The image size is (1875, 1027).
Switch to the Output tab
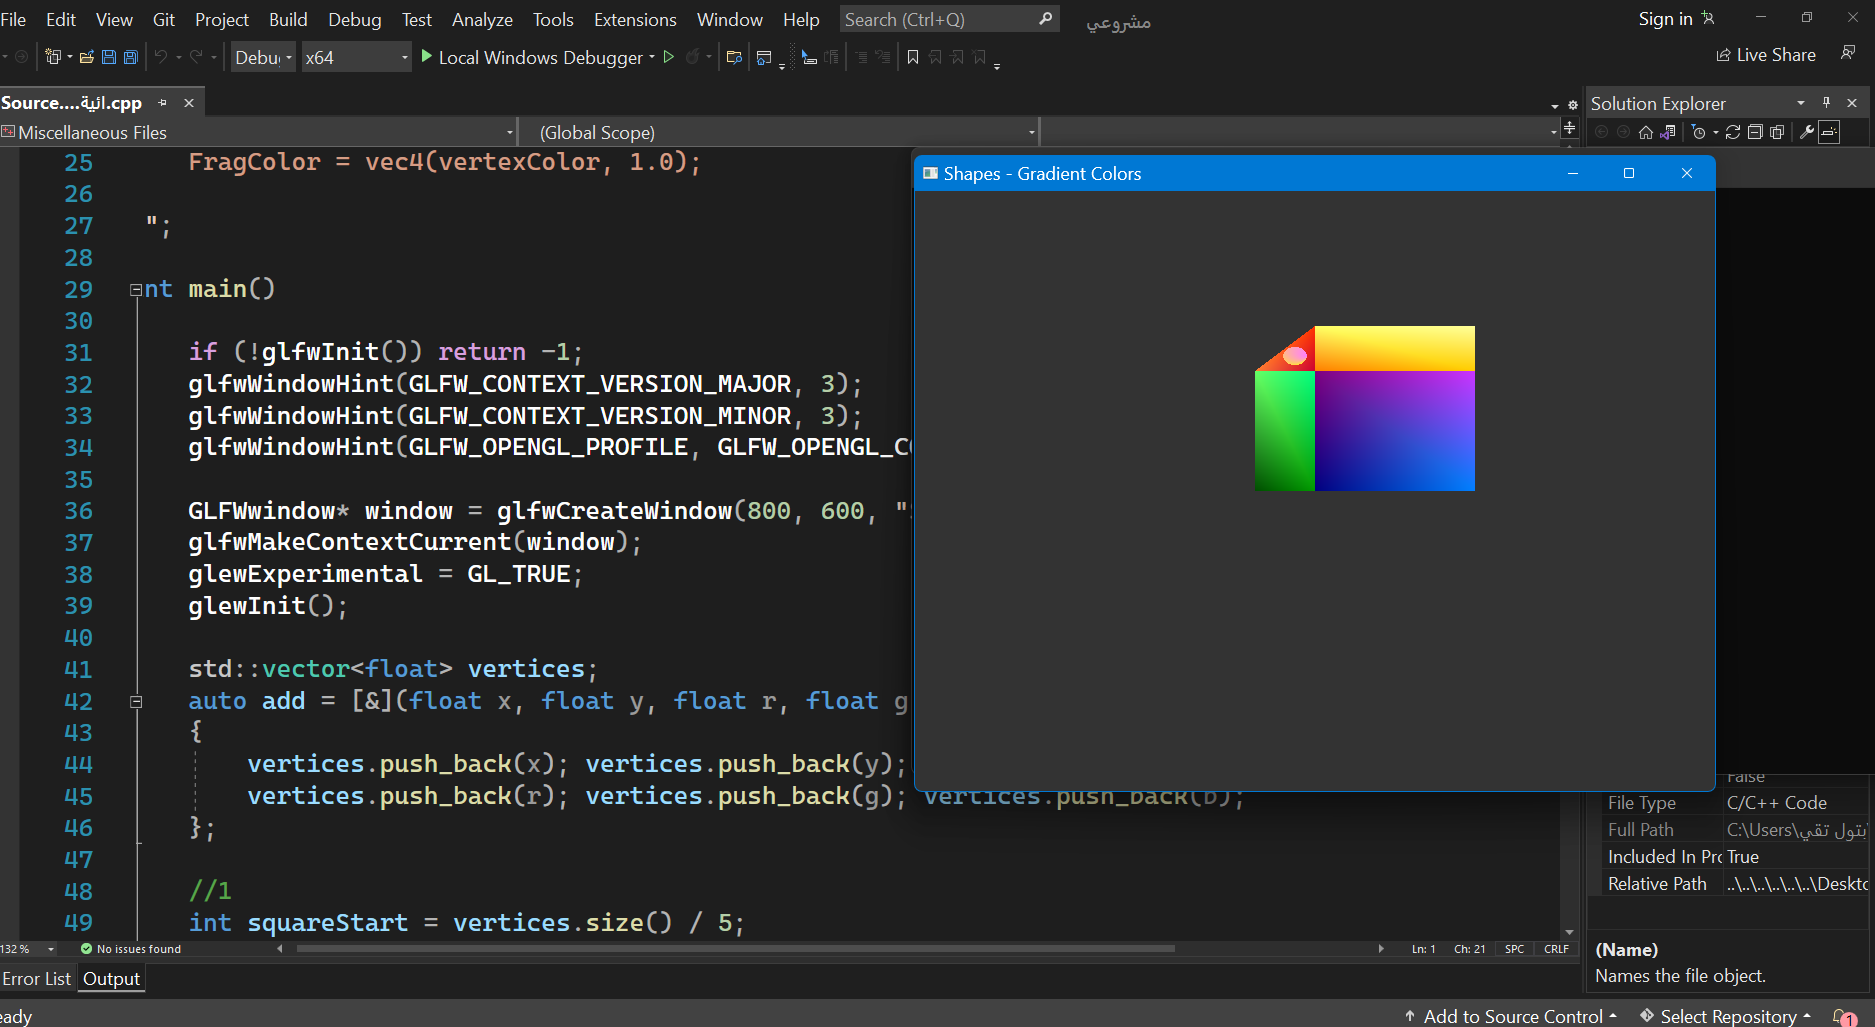pos(111,978)
